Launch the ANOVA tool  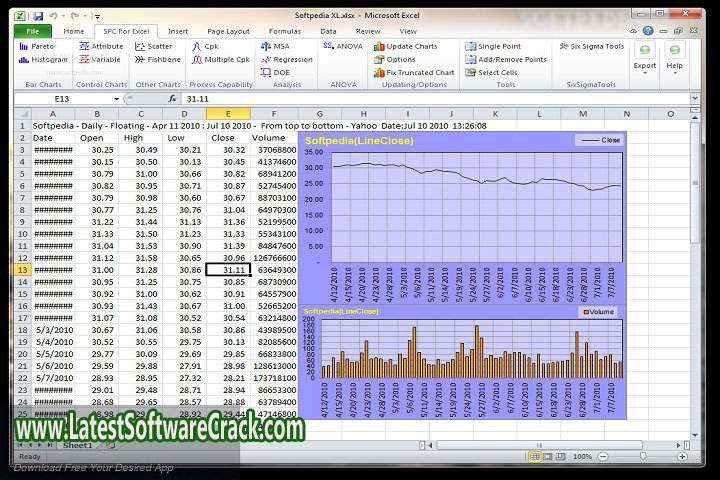click(x=343, y=46)
